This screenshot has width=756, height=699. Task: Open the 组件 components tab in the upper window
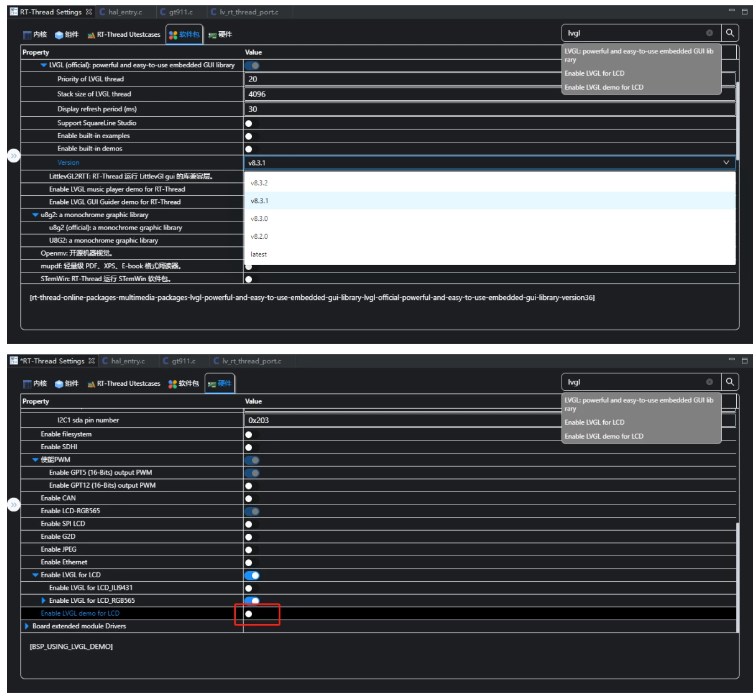point(67,34)
